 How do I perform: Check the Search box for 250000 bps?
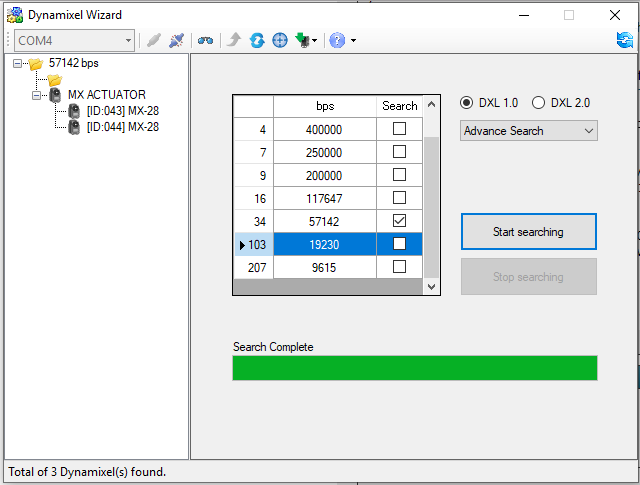tap(399, 152)
